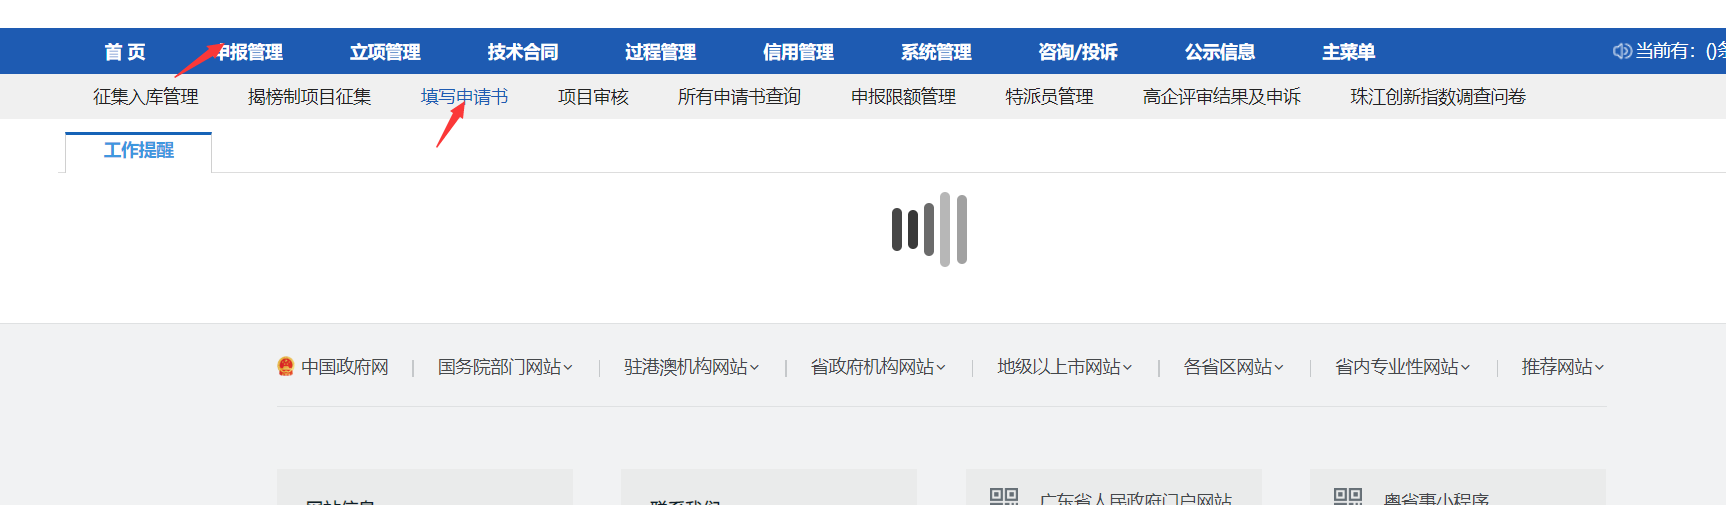Expand 省政府机构网站 dropdown
The height and width of the screenshot is (505, 1726).
pyautogui.click(x=878, y=367)
